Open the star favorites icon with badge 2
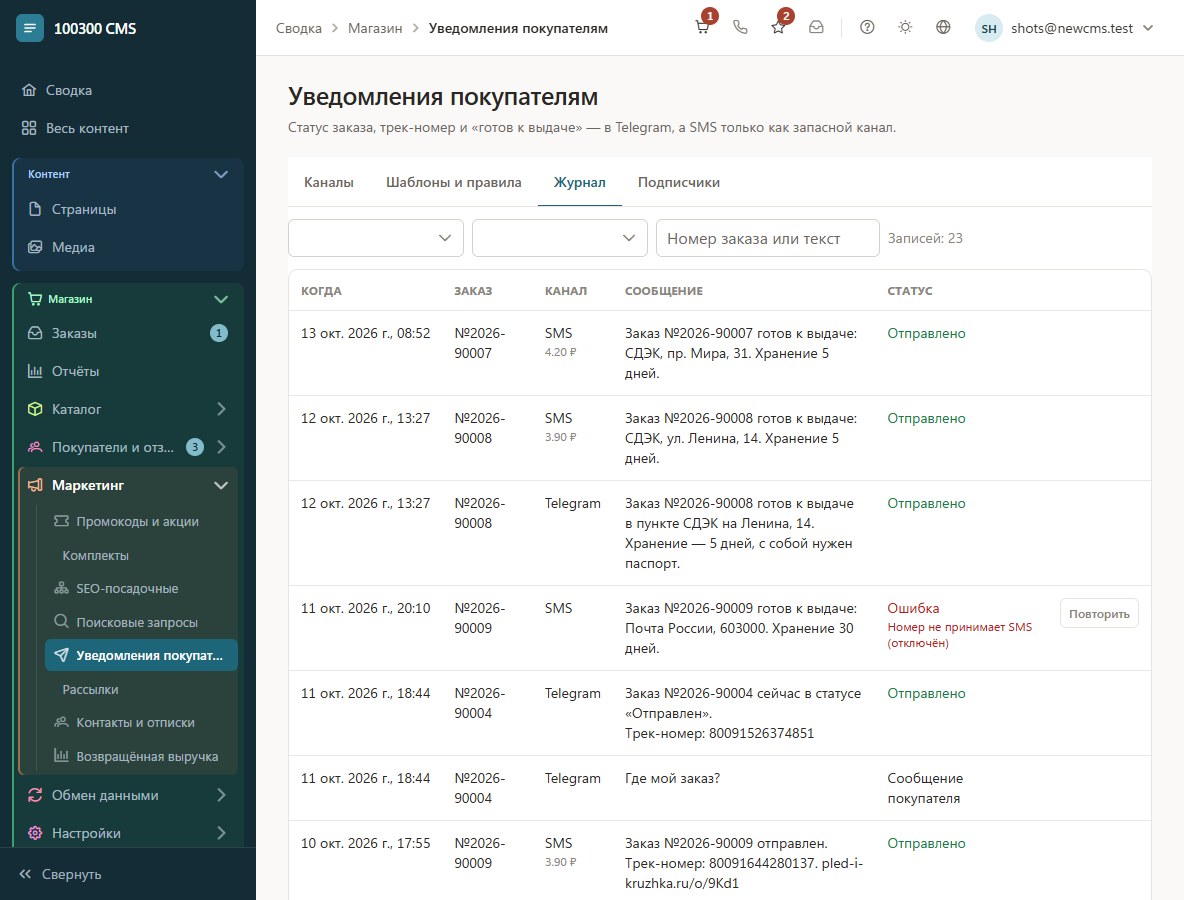Image resolution: width=1184 pixels, height=900 pixels. click(779, 27)
